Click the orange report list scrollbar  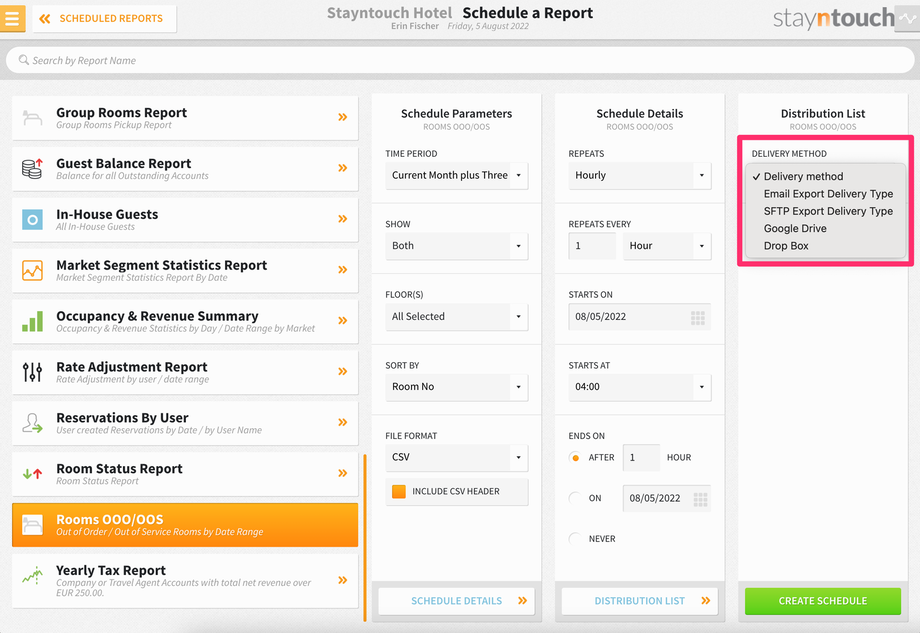pos(364,537)
